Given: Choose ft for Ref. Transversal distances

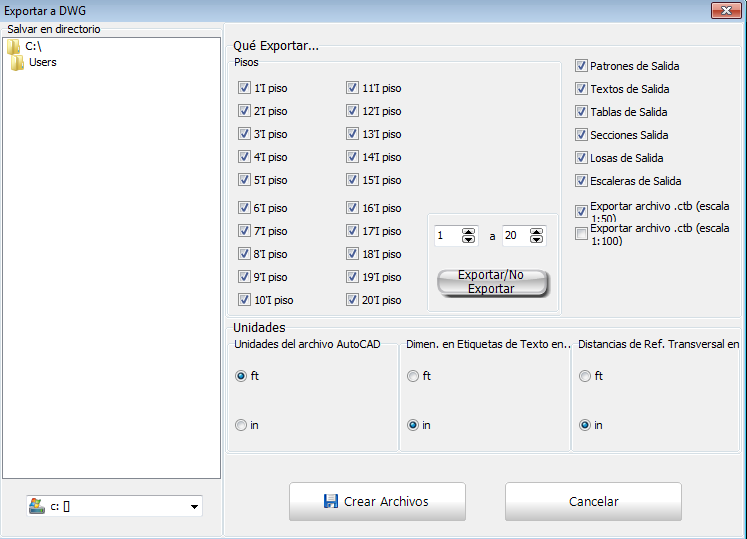Looking at the screenshot, I should pyautogui.click(x=585, y=376).
